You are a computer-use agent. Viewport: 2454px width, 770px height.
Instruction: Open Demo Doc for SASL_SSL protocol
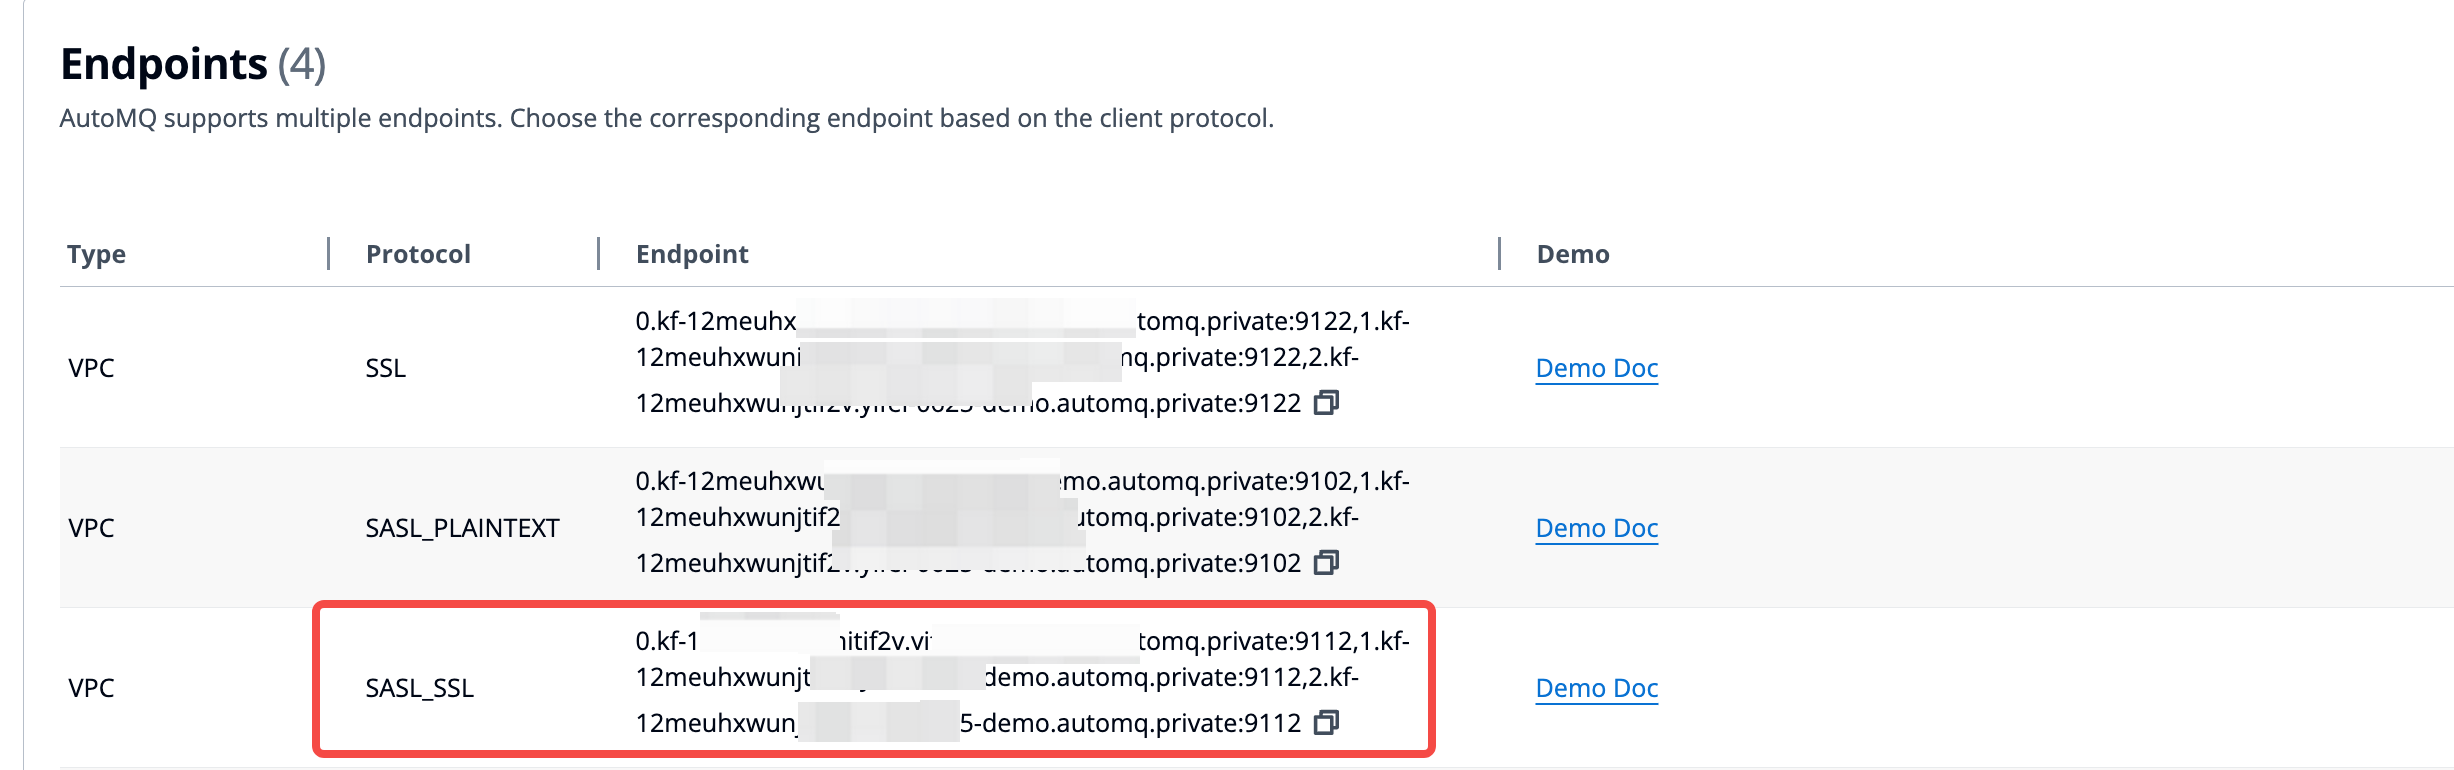click(1596, 688)
